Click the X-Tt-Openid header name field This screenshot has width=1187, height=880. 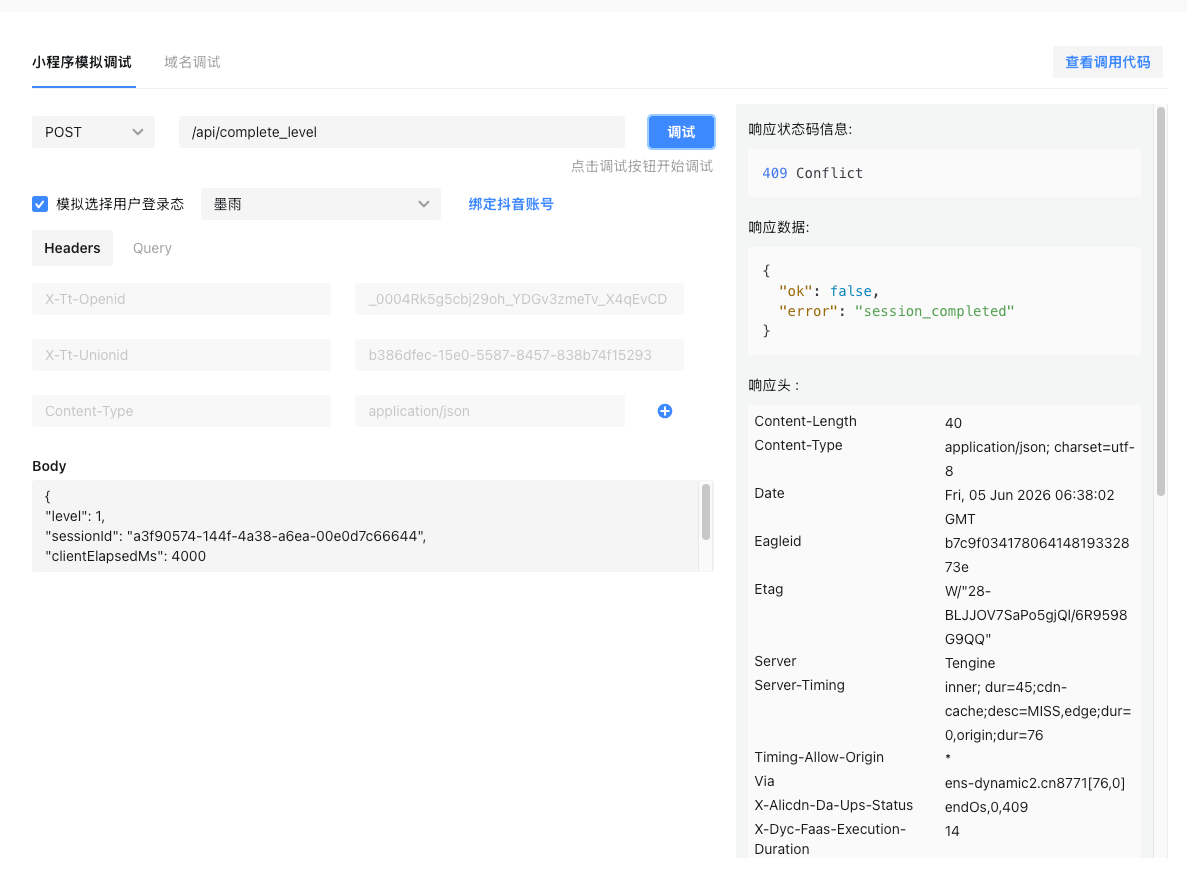181,299
